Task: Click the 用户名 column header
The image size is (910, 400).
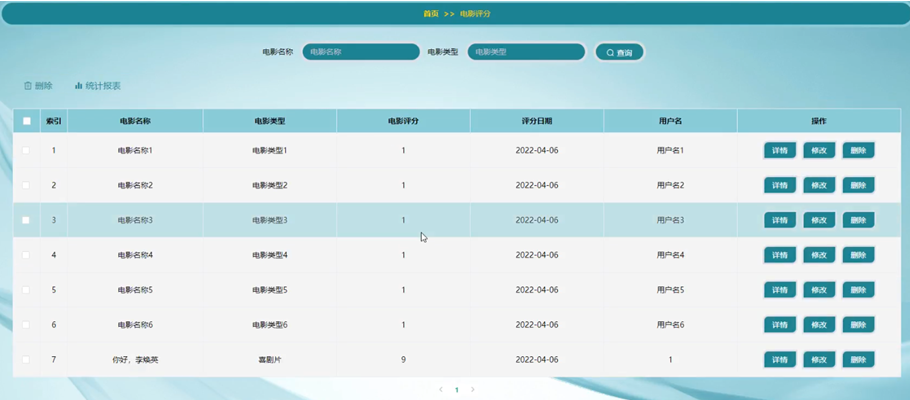Action: click(670, 121)
